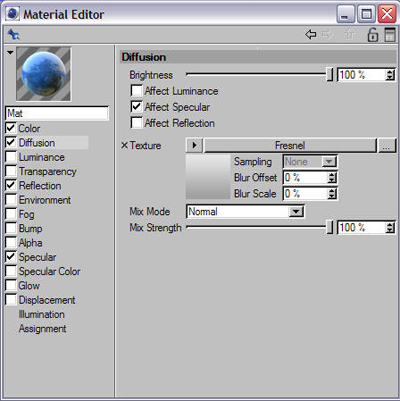Enable the Displacement channel checkbox
The width and height of the screenshot is (400, 401).
tap(11, 300)
